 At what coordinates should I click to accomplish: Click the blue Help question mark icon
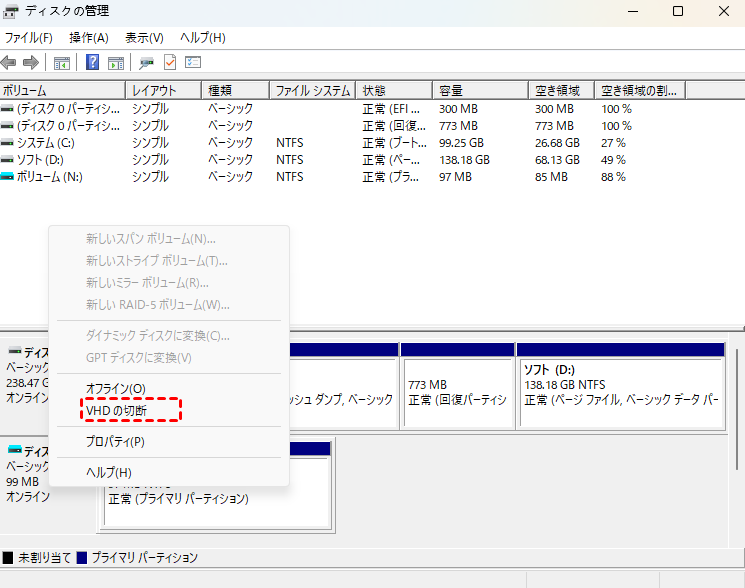pyautogui.click(x=92, y=63)
